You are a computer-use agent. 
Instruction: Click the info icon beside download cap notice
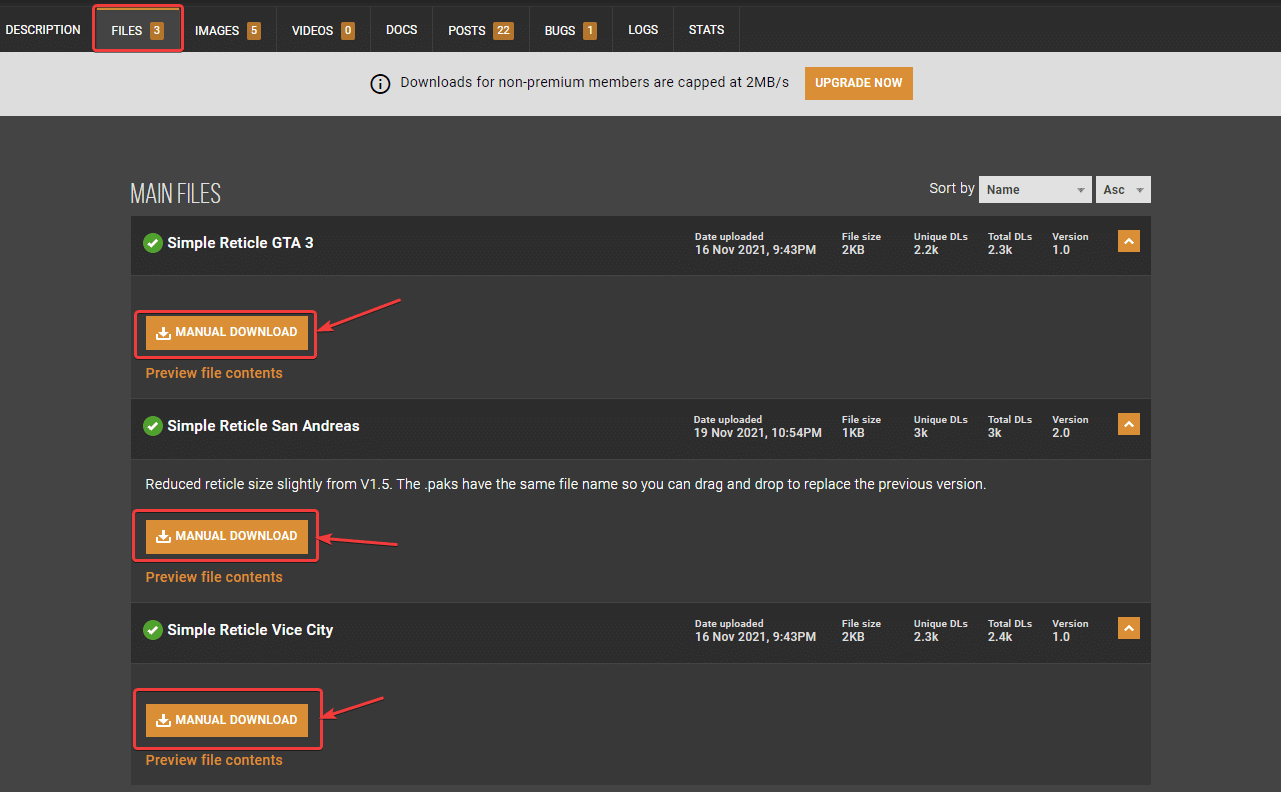tap(380, 84)
